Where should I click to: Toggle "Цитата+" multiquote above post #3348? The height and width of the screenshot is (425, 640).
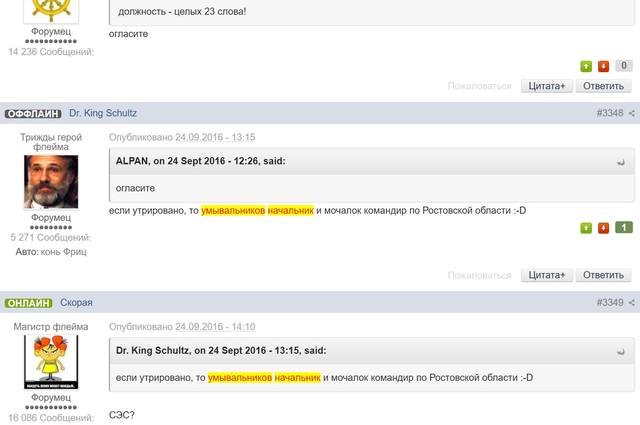pos(547,86)
